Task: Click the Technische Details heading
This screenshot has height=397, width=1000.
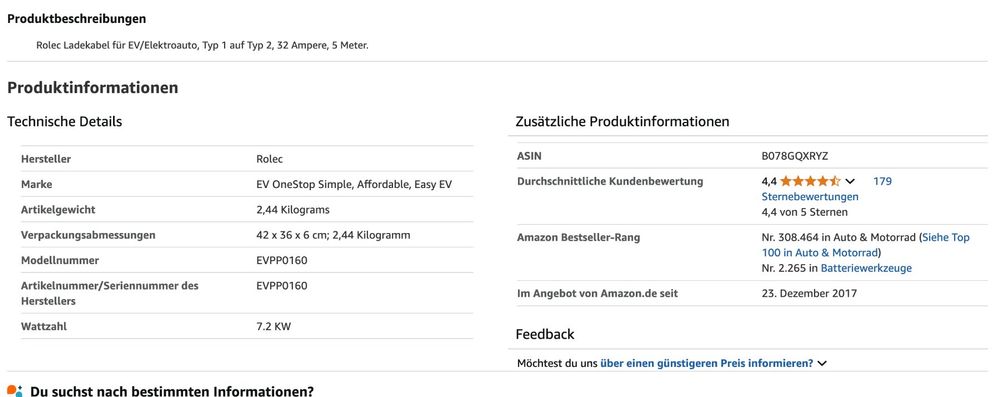Action: click(64, 121)
